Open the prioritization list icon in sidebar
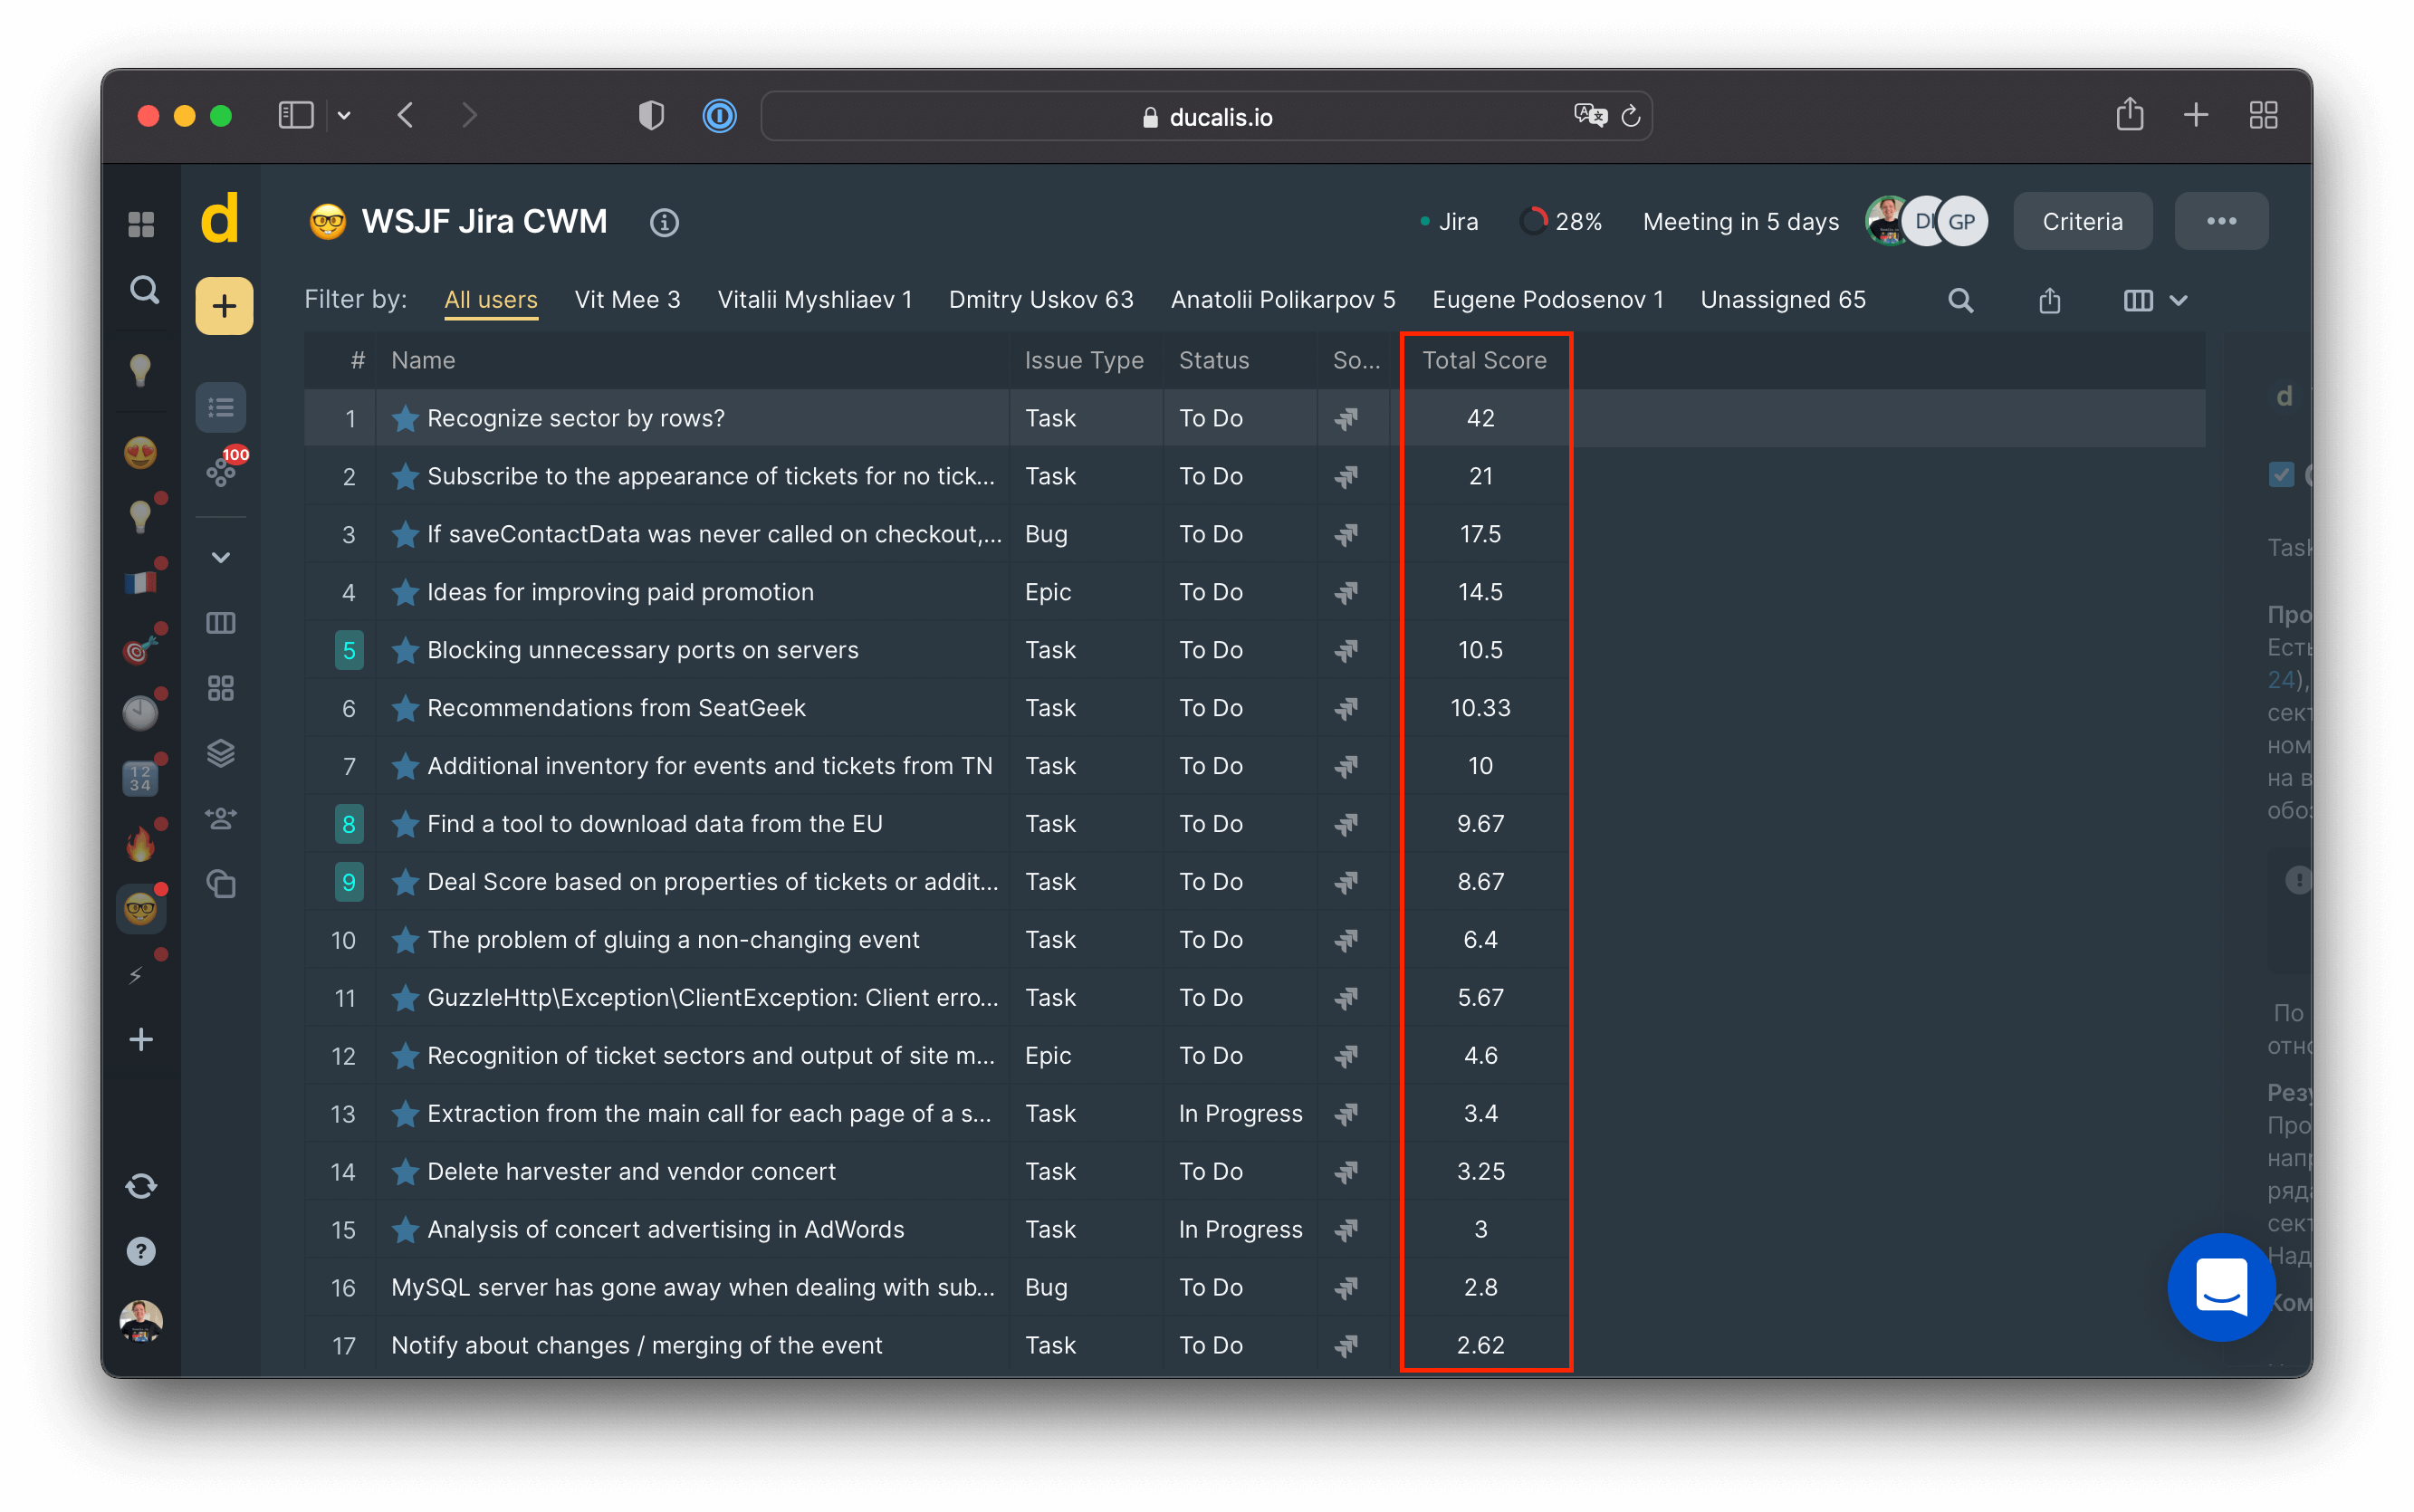This screenshot has width=2414, height=1512. point(221,406)
